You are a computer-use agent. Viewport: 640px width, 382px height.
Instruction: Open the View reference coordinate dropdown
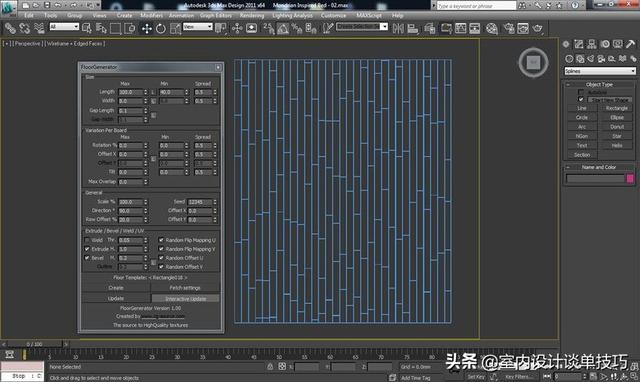tap(198, 27)
